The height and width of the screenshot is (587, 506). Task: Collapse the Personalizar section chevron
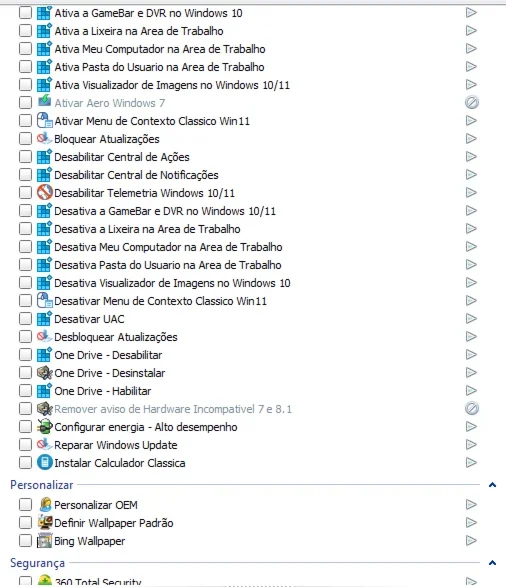tap(493, 485)
